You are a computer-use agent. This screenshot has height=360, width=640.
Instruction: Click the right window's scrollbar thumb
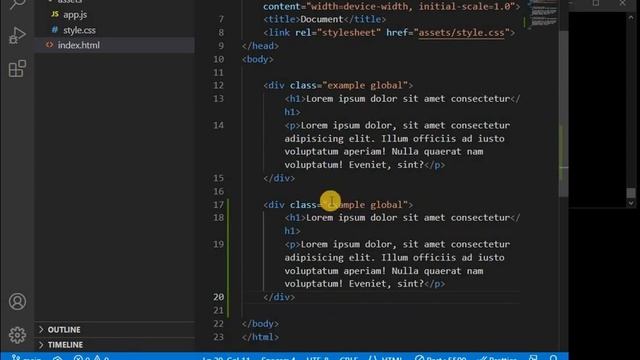pos(631,192)
